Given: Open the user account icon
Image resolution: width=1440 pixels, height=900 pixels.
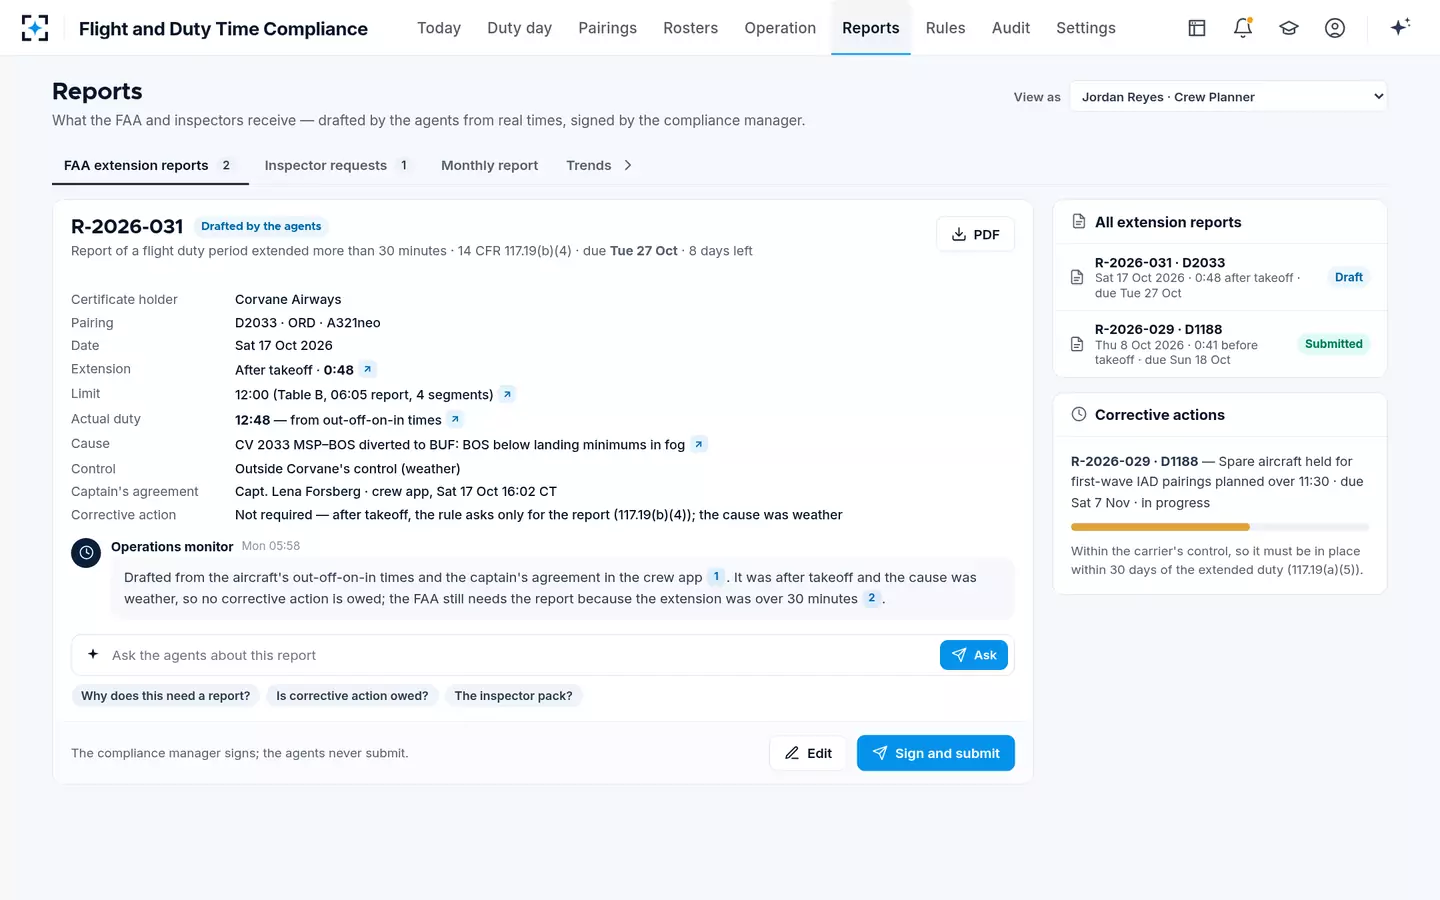Looking at the screenshot, I should click(x=1335, y=28).
